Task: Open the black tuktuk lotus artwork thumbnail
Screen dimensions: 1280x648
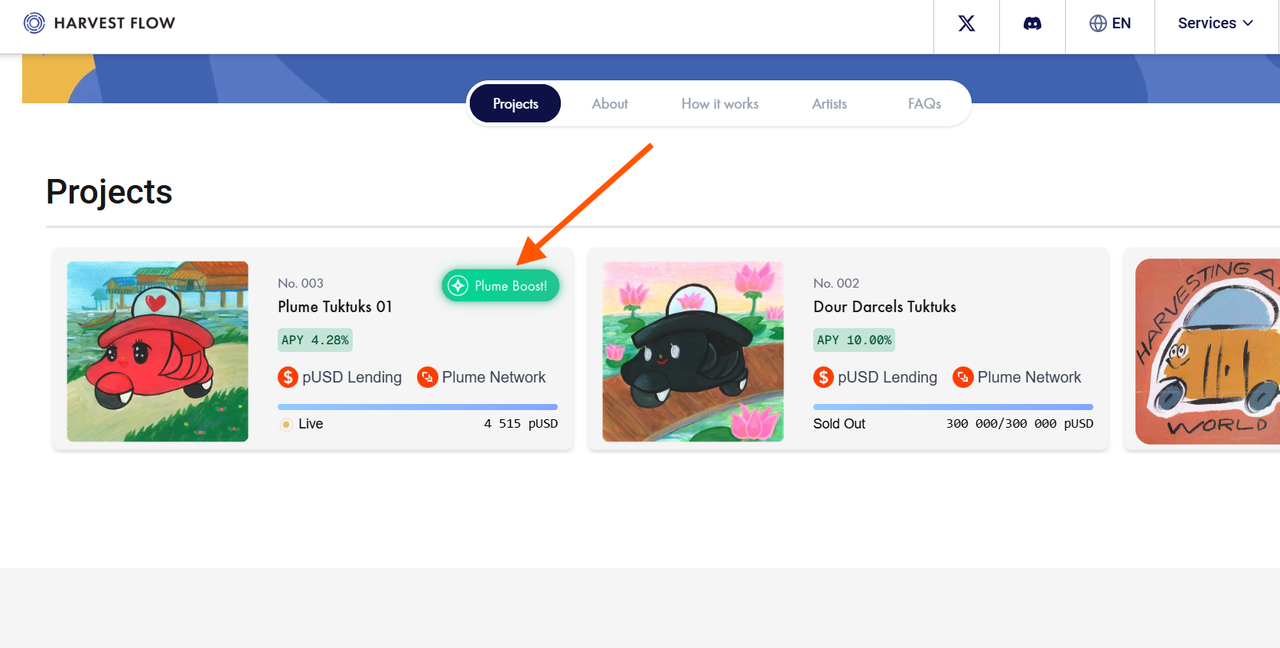Action: (x=693, y=352)
